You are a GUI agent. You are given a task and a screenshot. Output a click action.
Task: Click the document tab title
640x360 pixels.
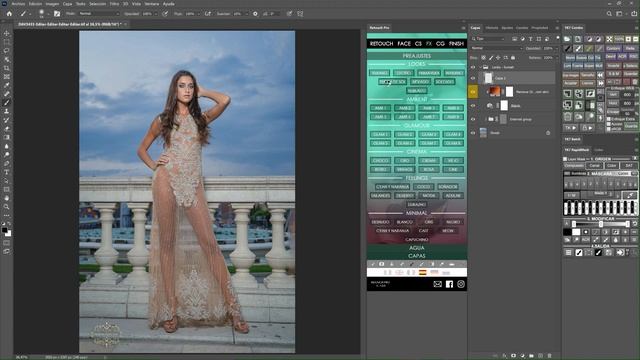(x=69, y=24)
